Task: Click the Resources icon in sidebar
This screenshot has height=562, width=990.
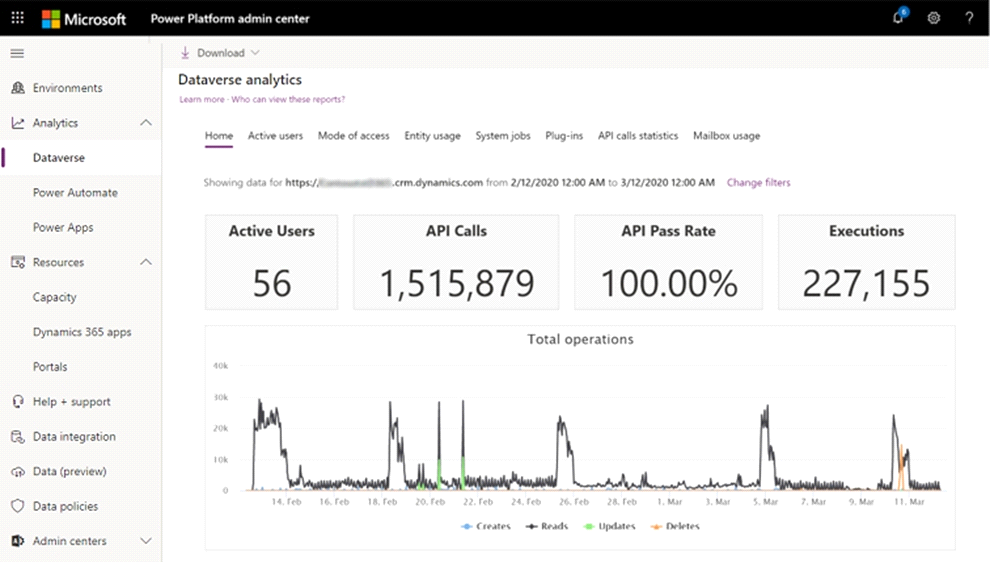Action: click(x=18, y=262)
